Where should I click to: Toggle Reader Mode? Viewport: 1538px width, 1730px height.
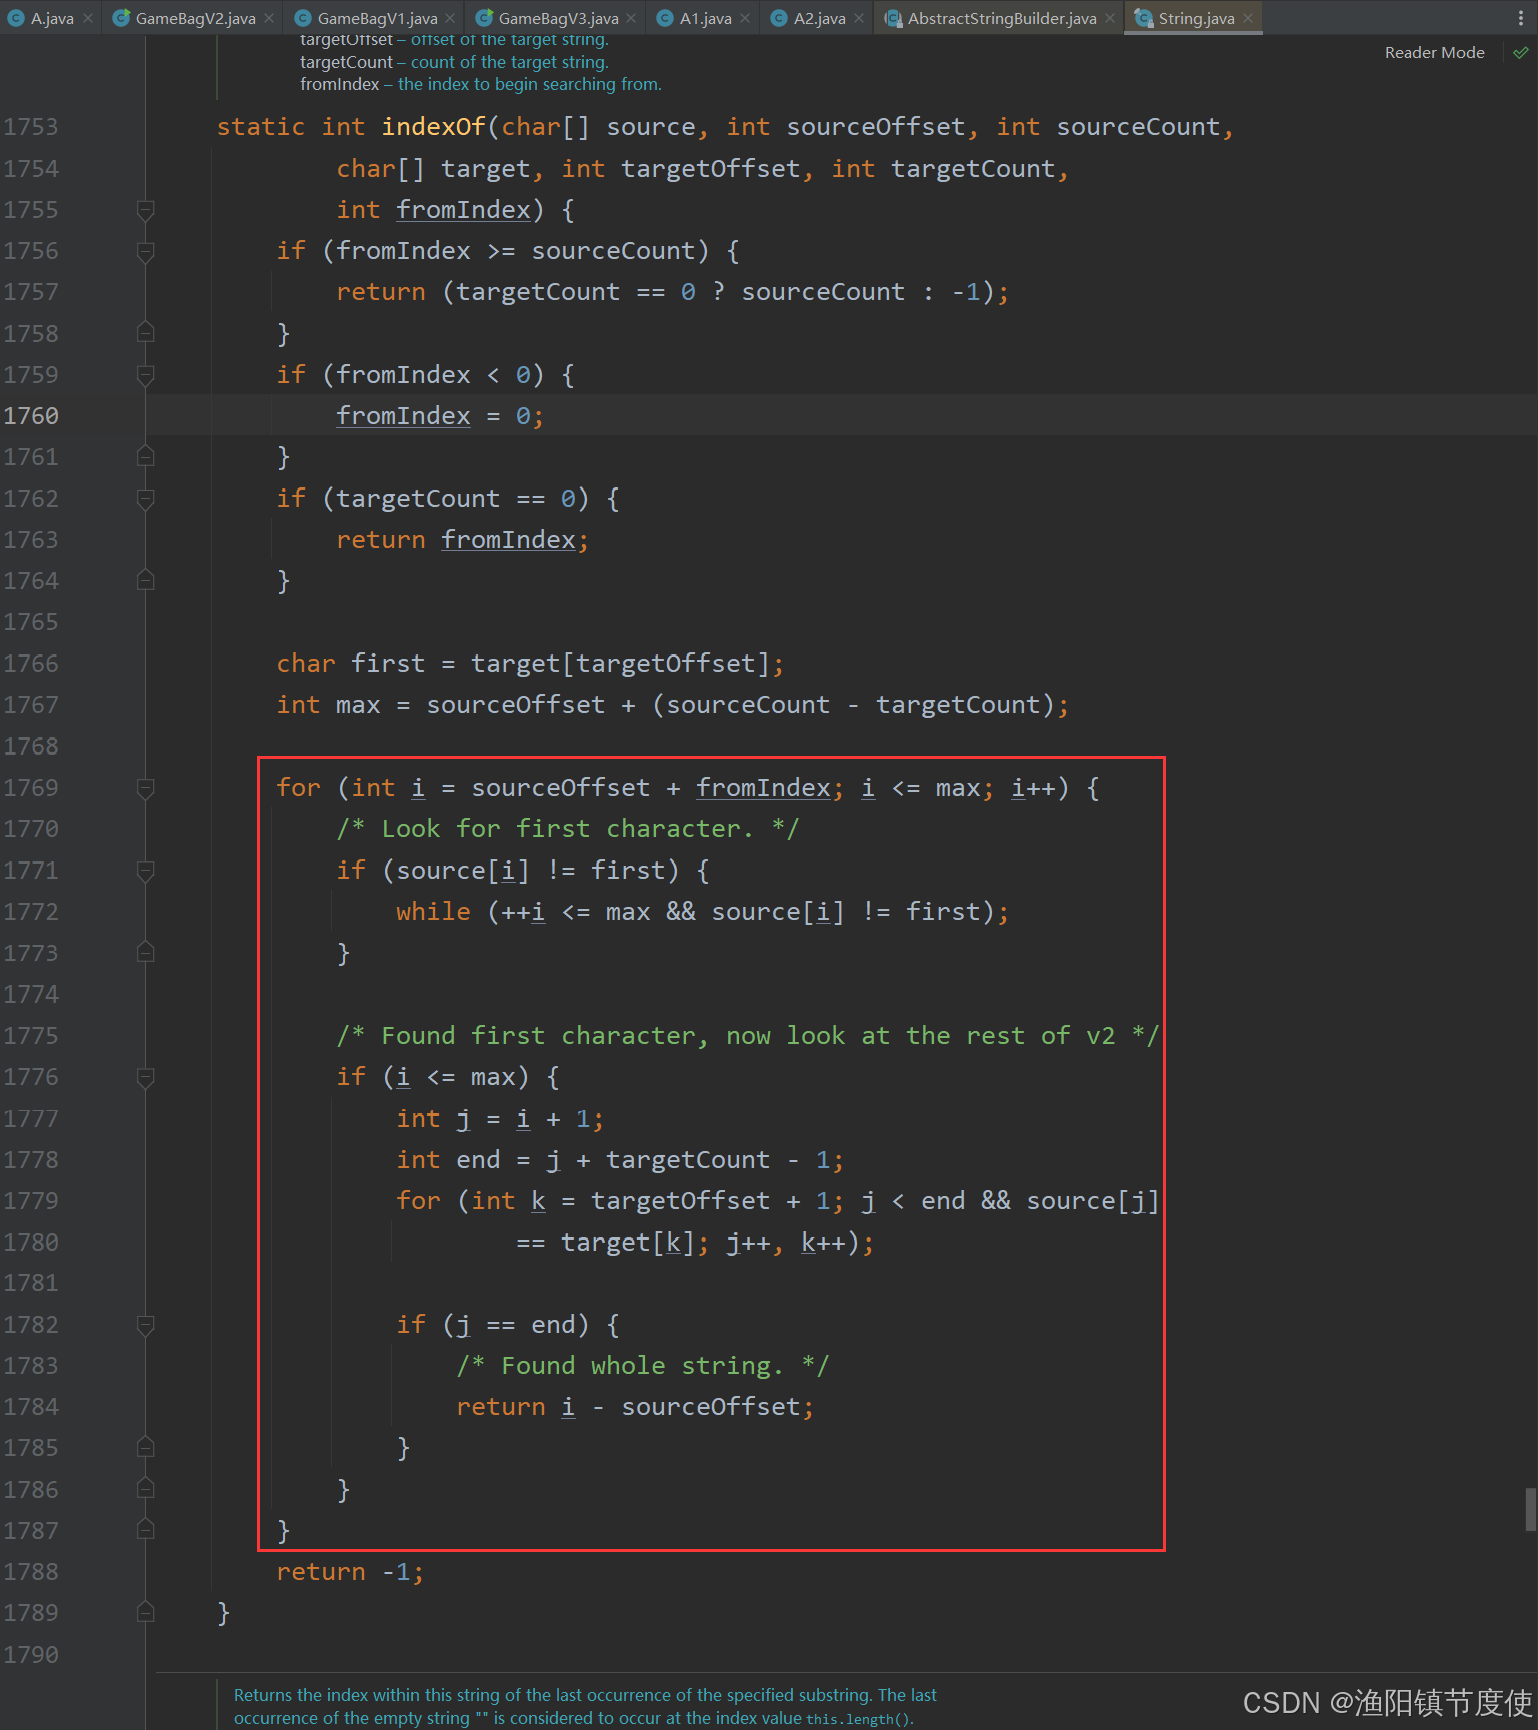point(1434,53)
